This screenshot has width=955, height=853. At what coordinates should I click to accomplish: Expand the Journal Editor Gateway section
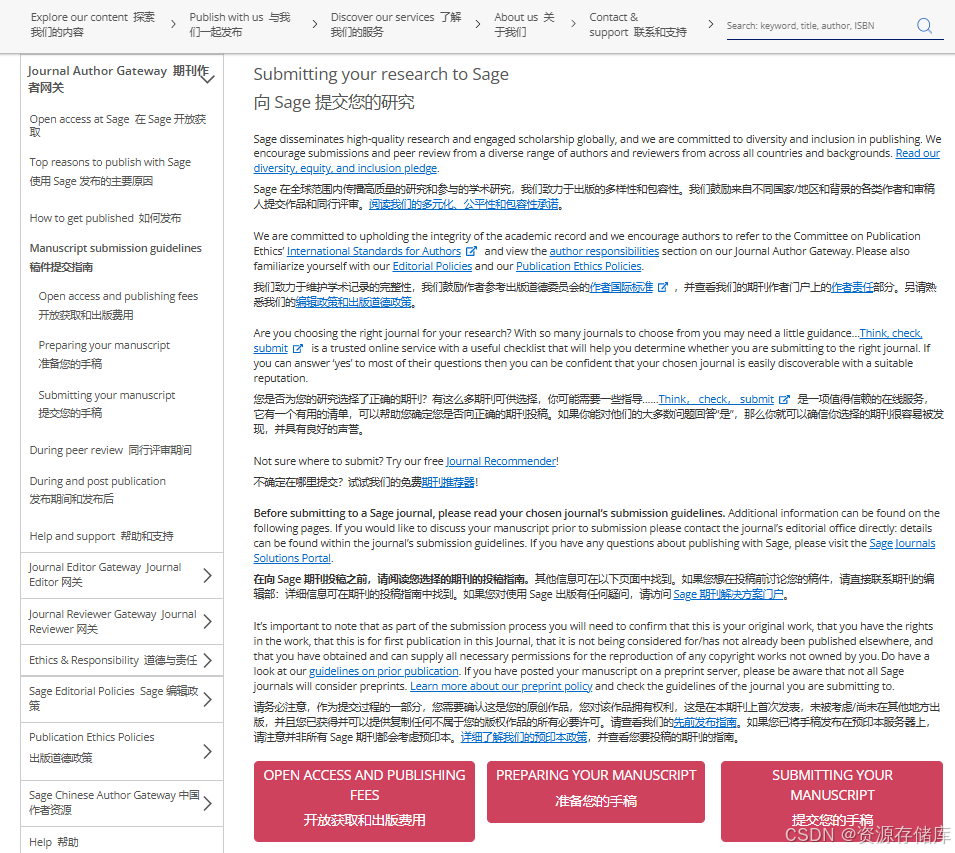207,575
